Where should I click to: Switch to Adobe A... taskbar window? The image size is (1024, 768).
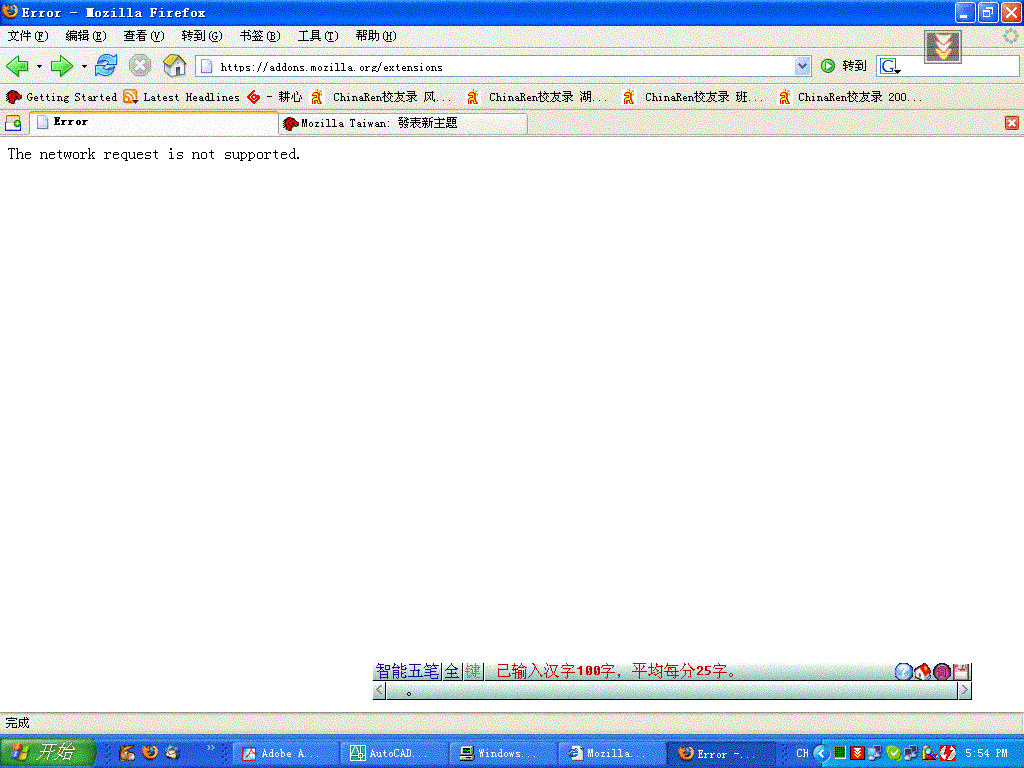287,753
